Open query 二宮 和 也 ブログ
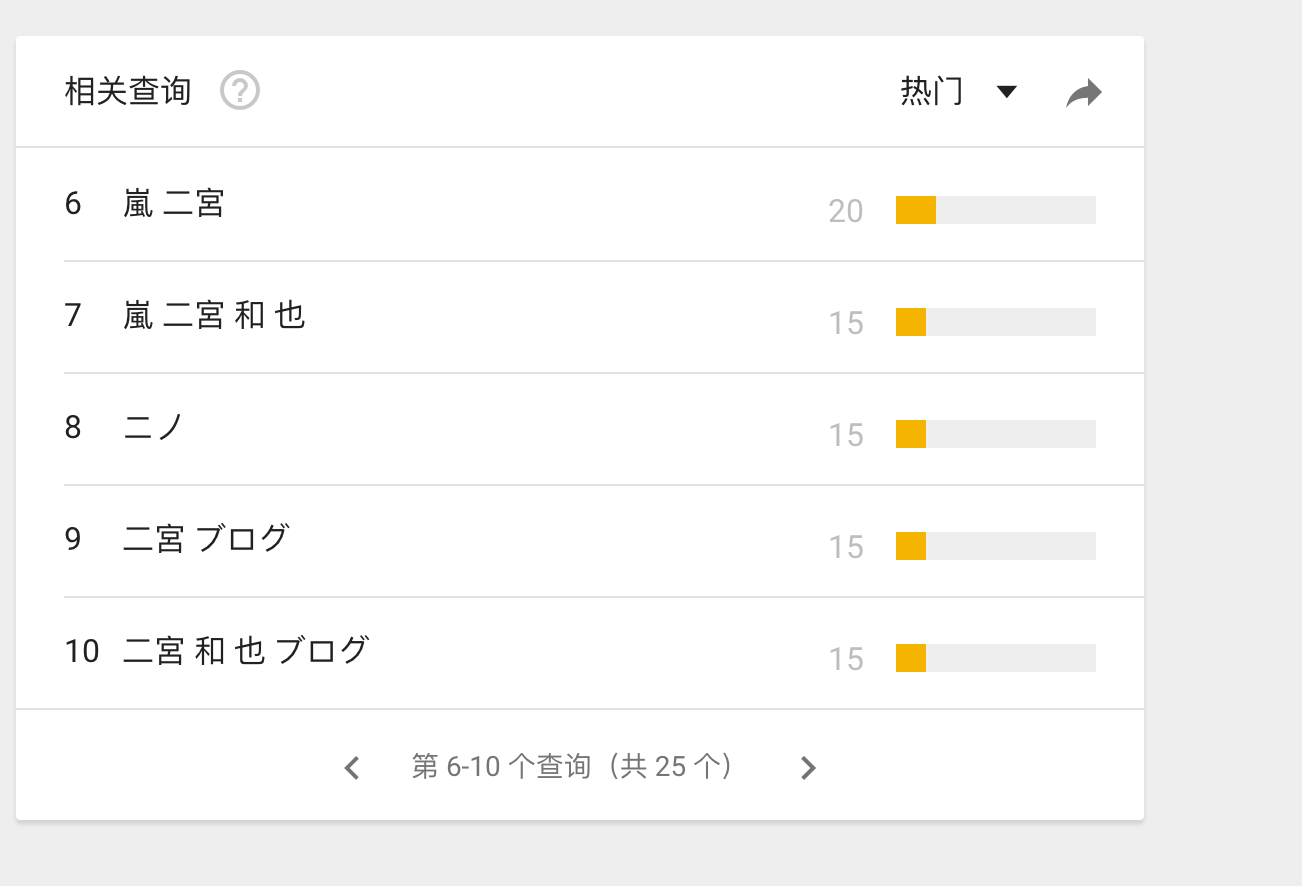Screen dimensions: 1302x886 coord(246,652)
